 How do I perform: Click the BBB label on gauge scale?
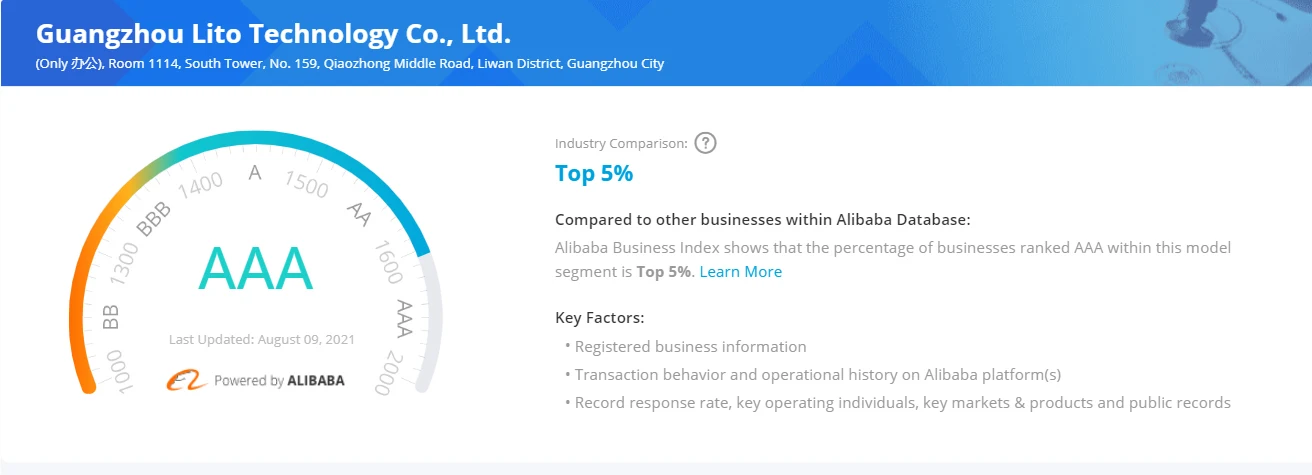click(x=153, y=220)
